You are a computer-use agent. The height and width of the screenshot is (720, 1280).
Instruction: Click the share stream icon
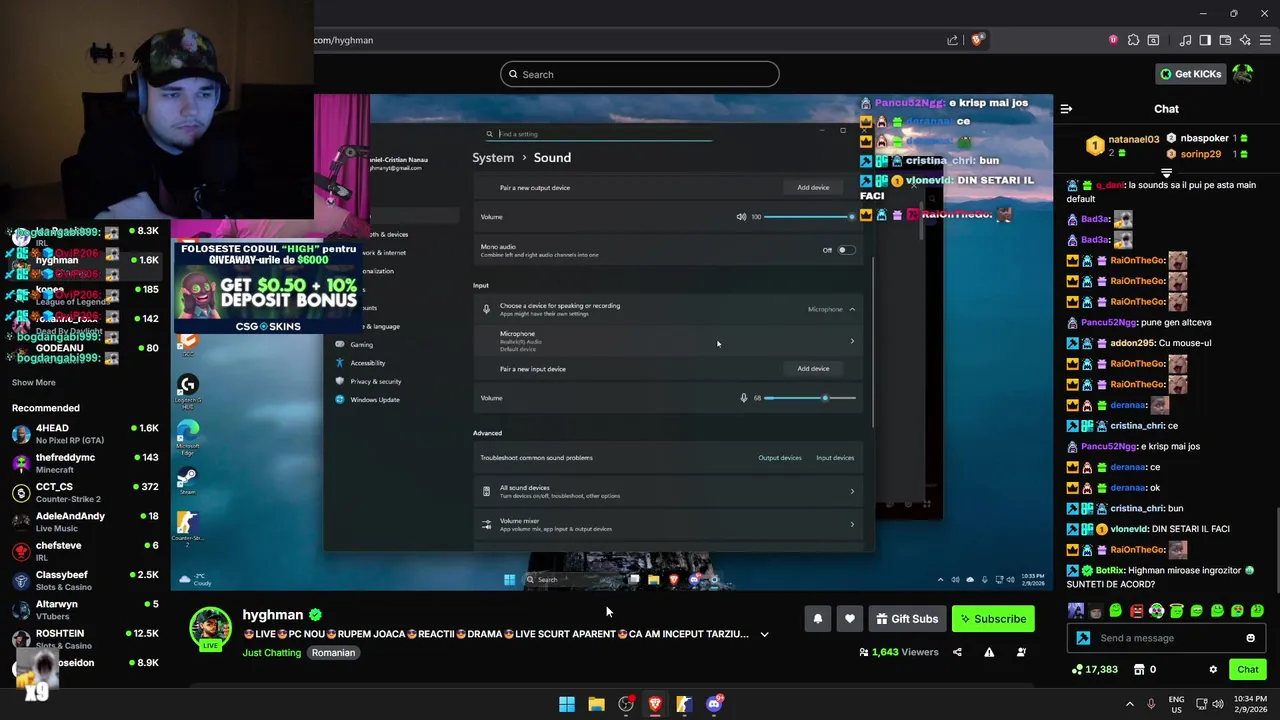click(x=957, y=652)
